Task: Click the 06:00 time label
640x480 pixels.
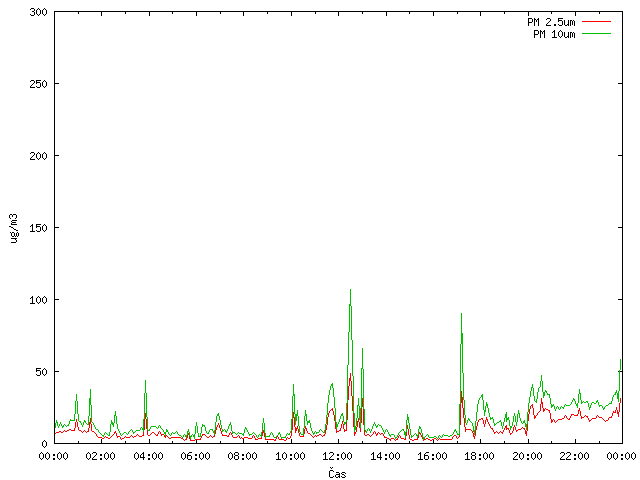Action: (x=196, y=456)
